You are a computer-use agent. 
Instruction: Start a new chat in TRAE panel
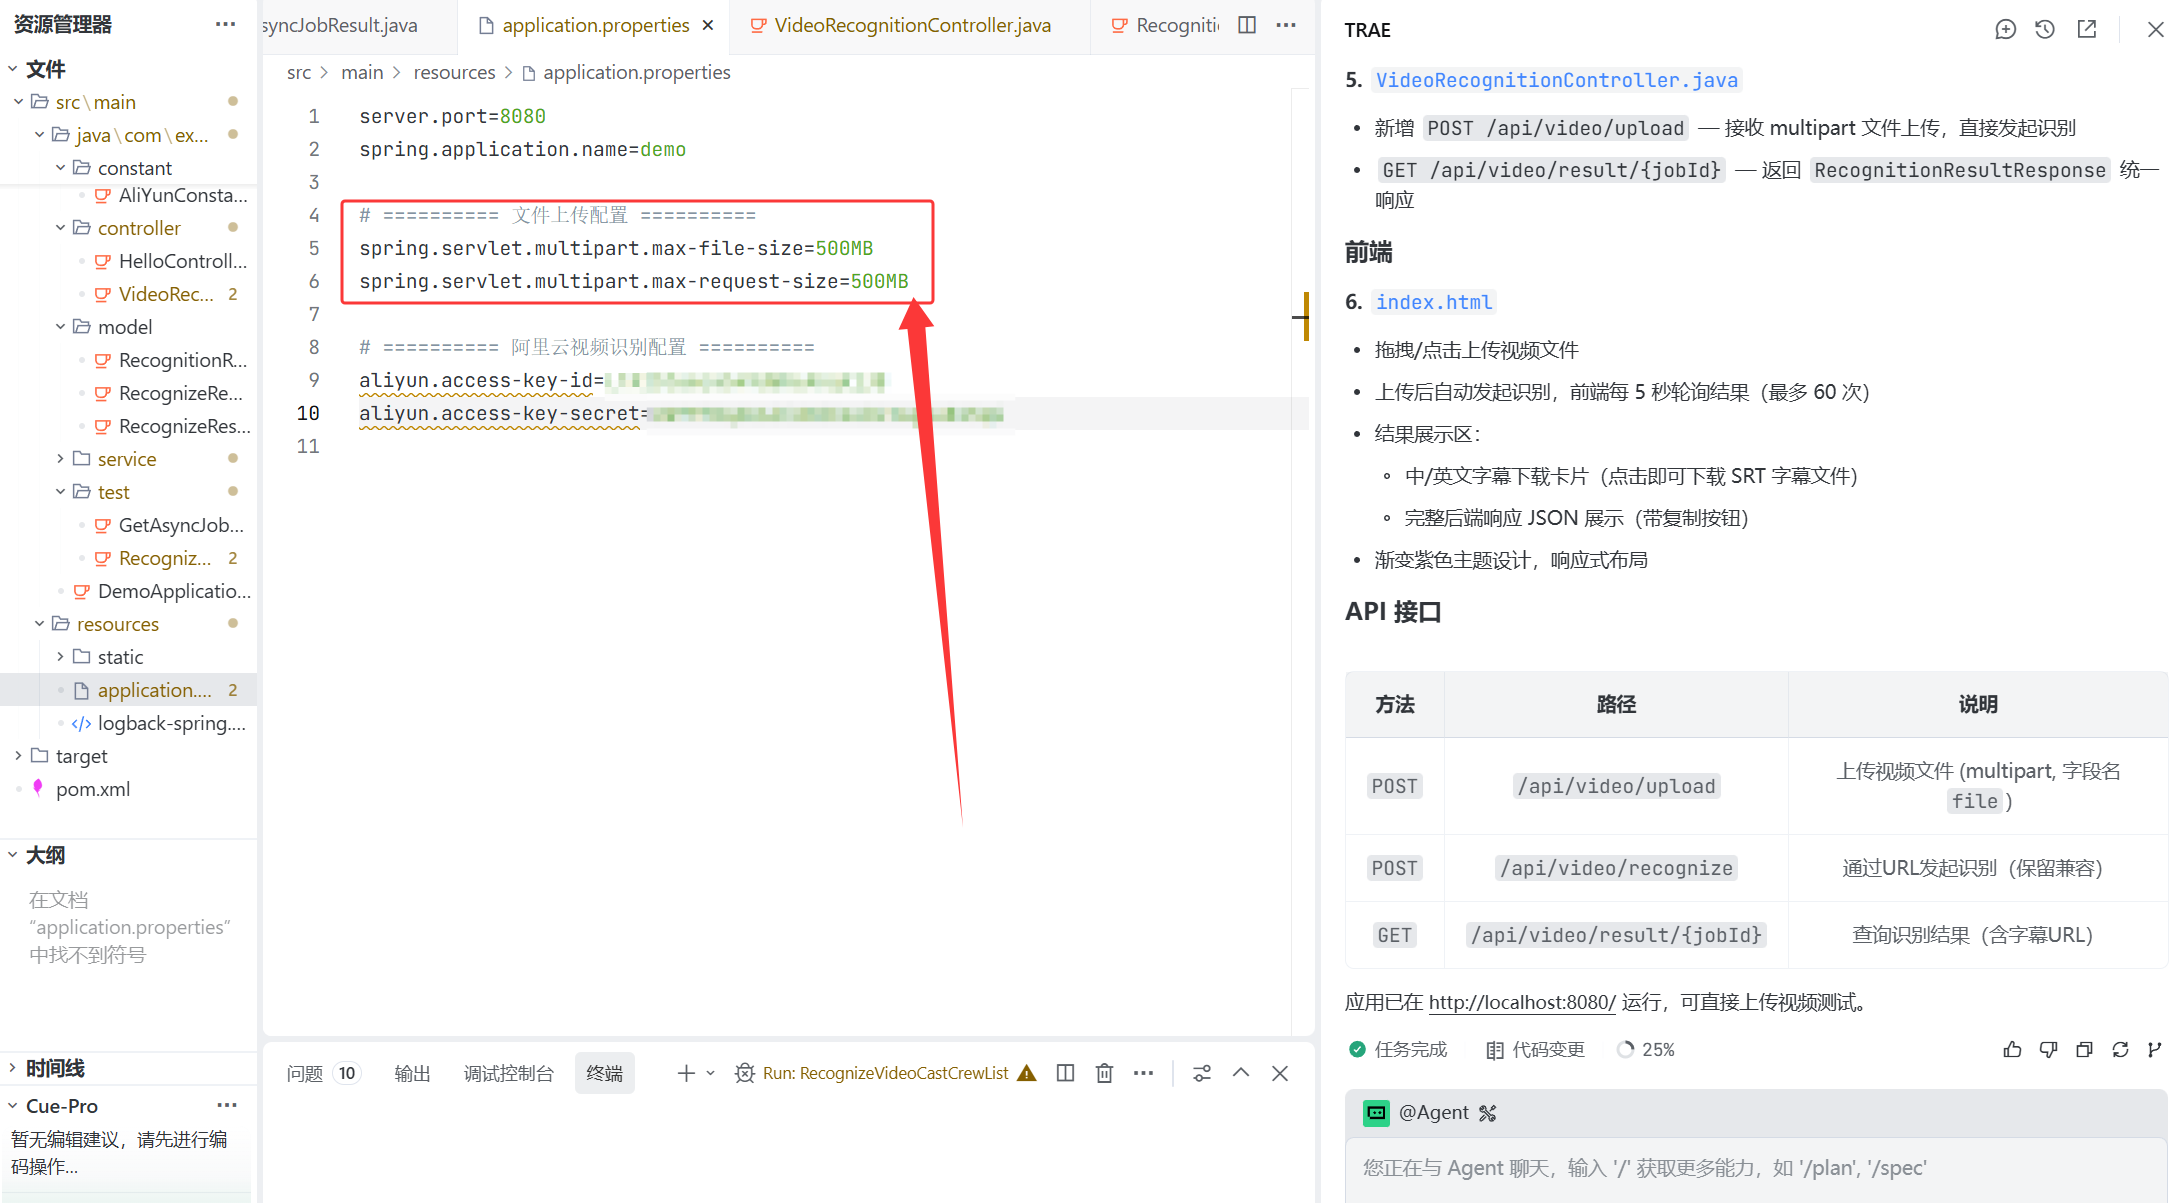pyautogui.click(x=2005, y=29)
